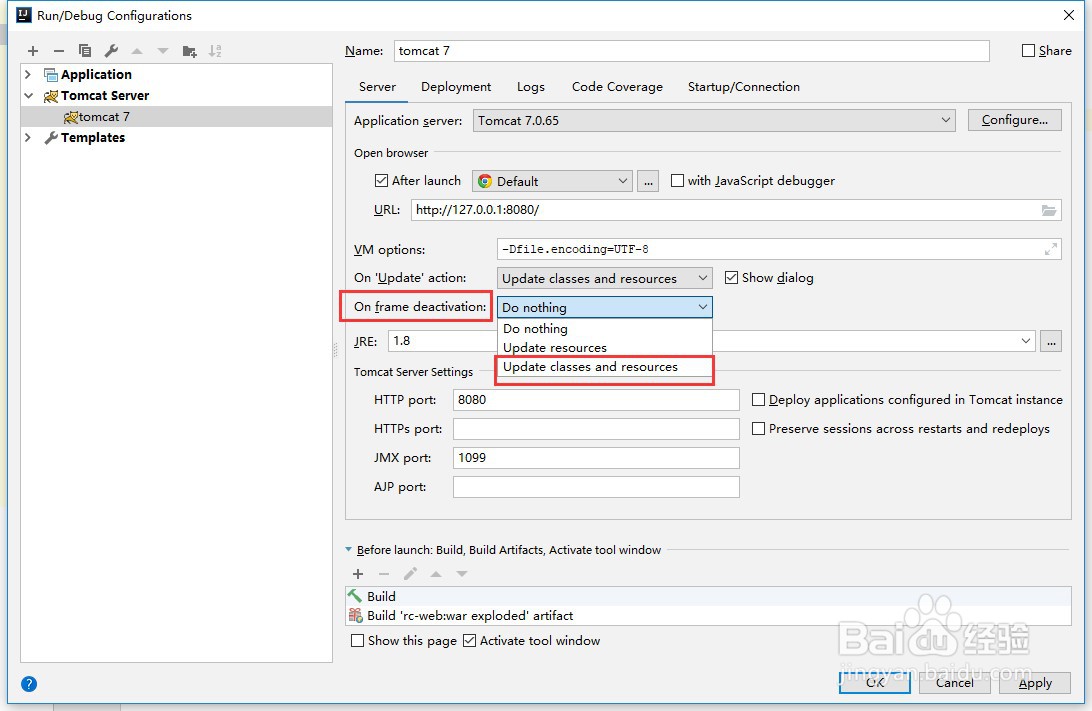This screenshot has height=711, width=1092.
Task: Click the OK button
Action: coord(875,683)
